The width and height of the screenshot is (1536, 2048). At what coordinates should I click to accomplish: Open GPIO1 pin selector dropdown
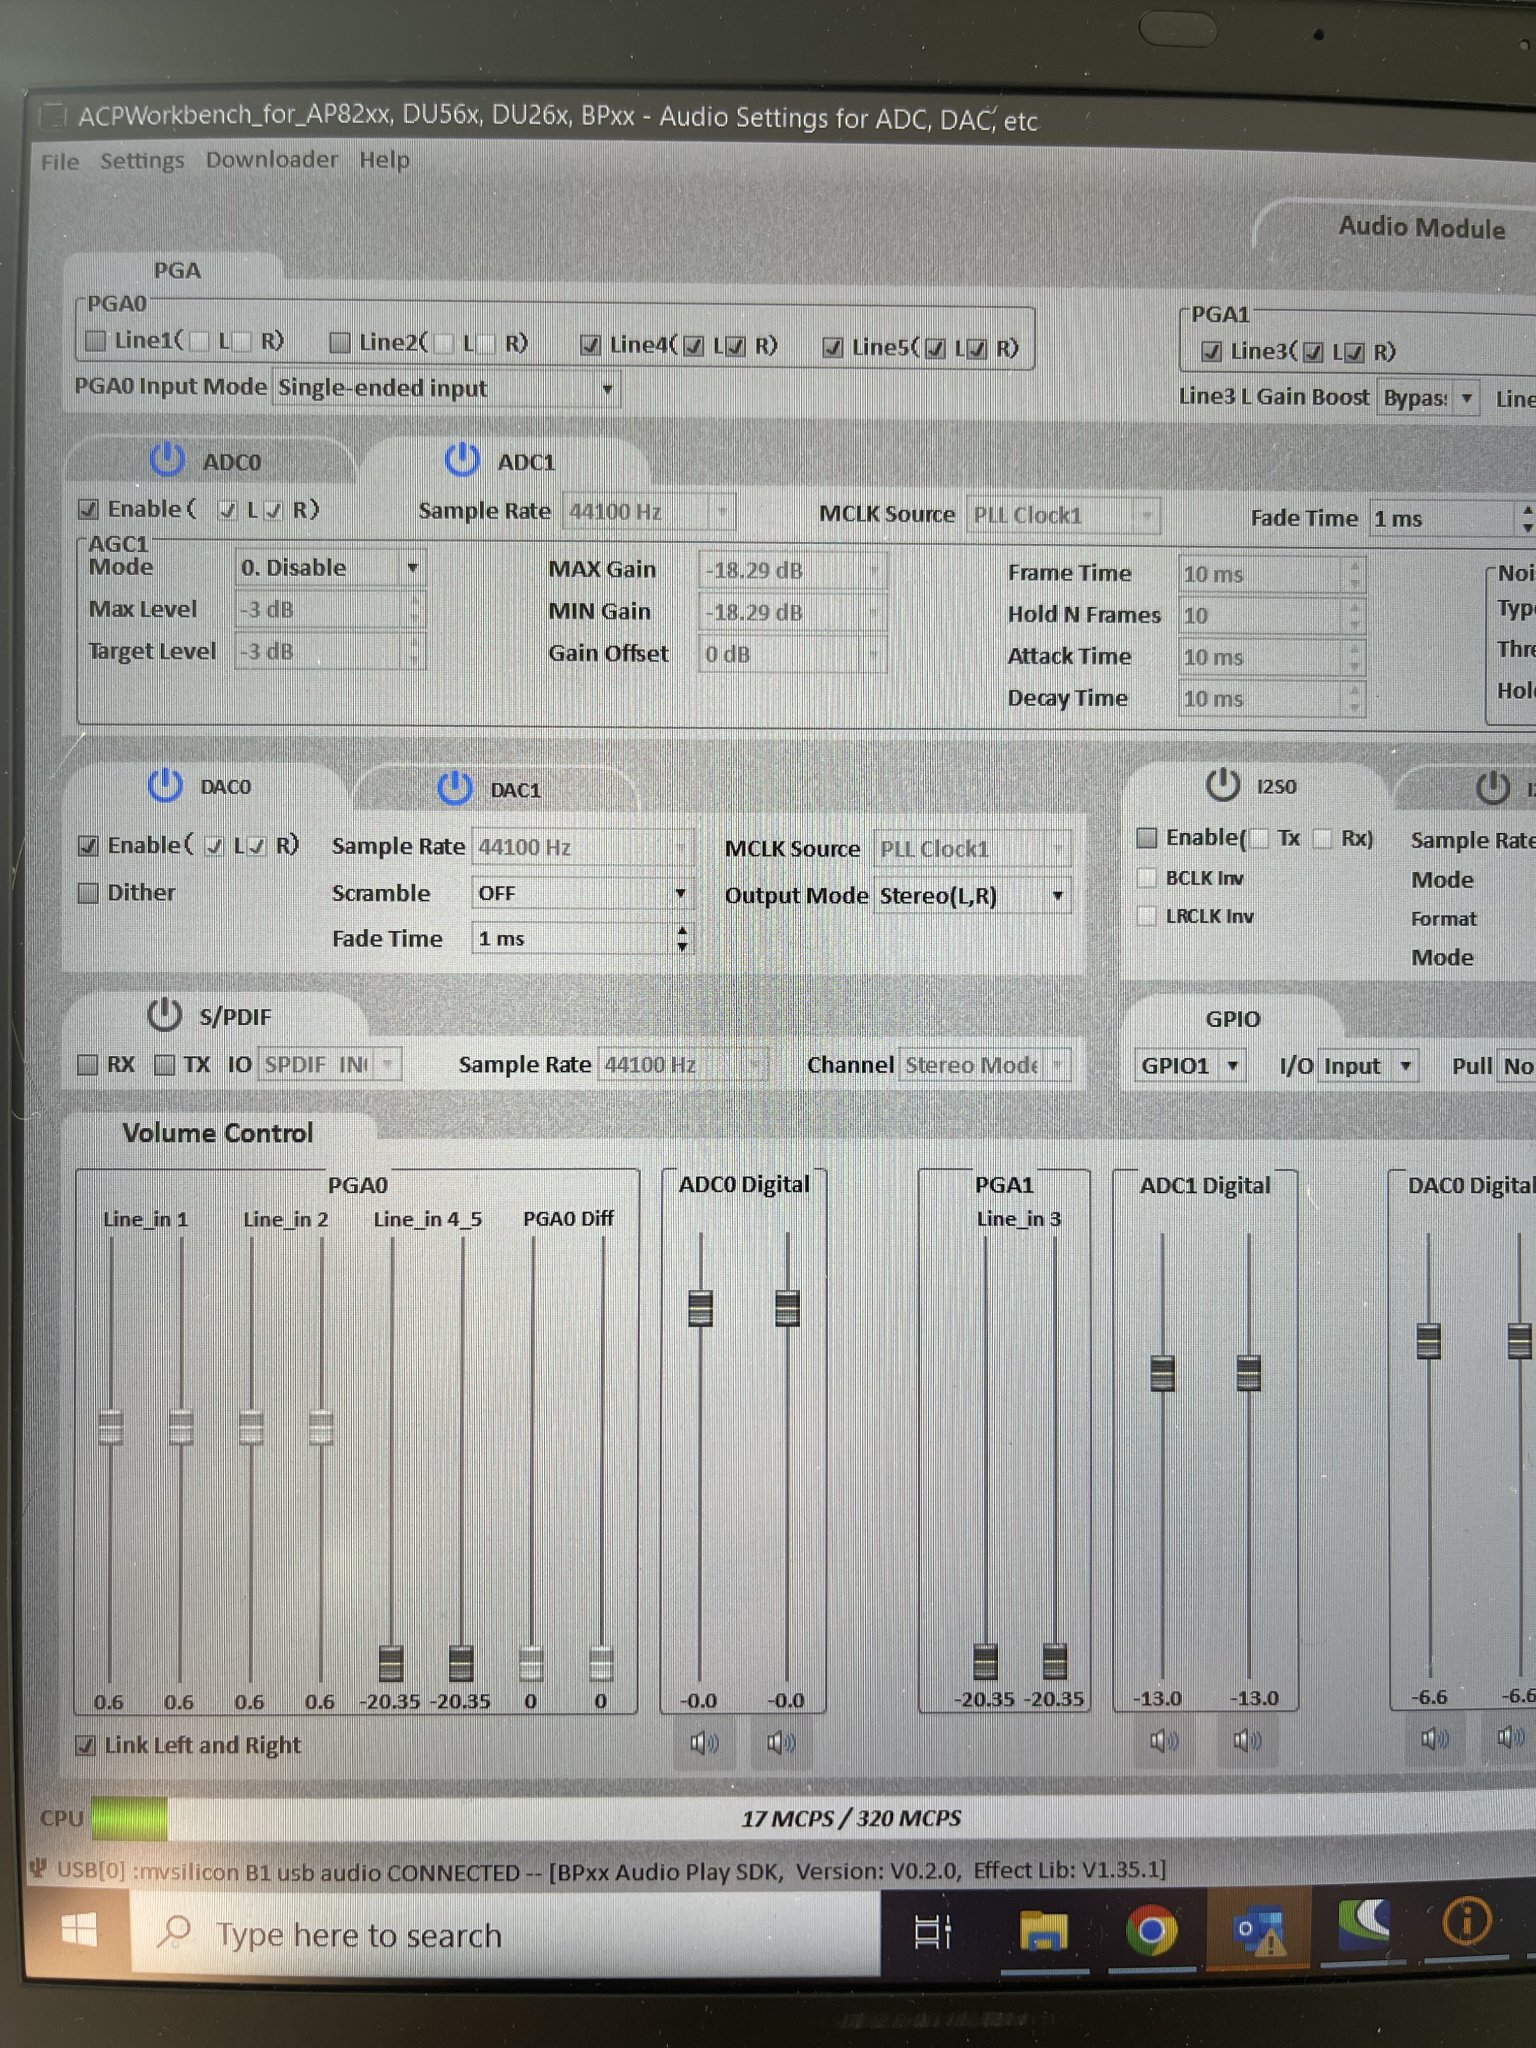click(1190, 1066)
